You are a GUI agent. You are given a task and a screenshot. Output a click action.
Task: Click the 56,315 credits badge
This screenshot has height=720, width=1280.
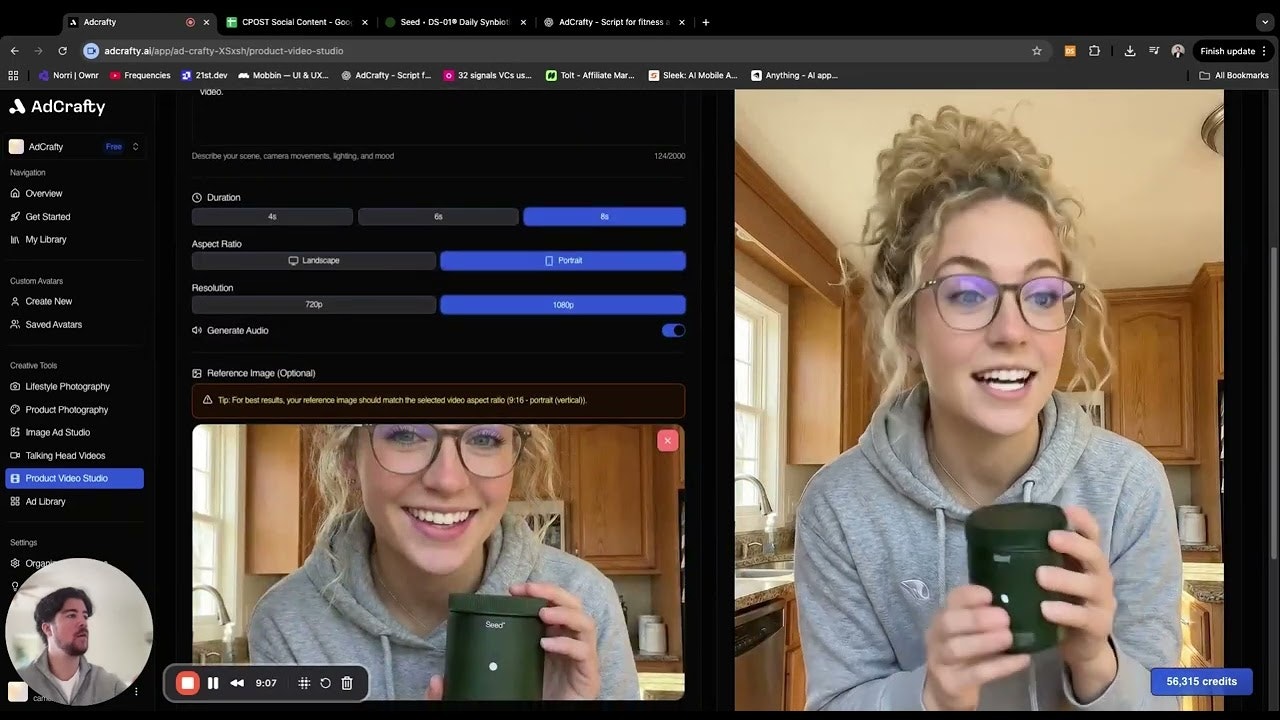(1201, 681)
